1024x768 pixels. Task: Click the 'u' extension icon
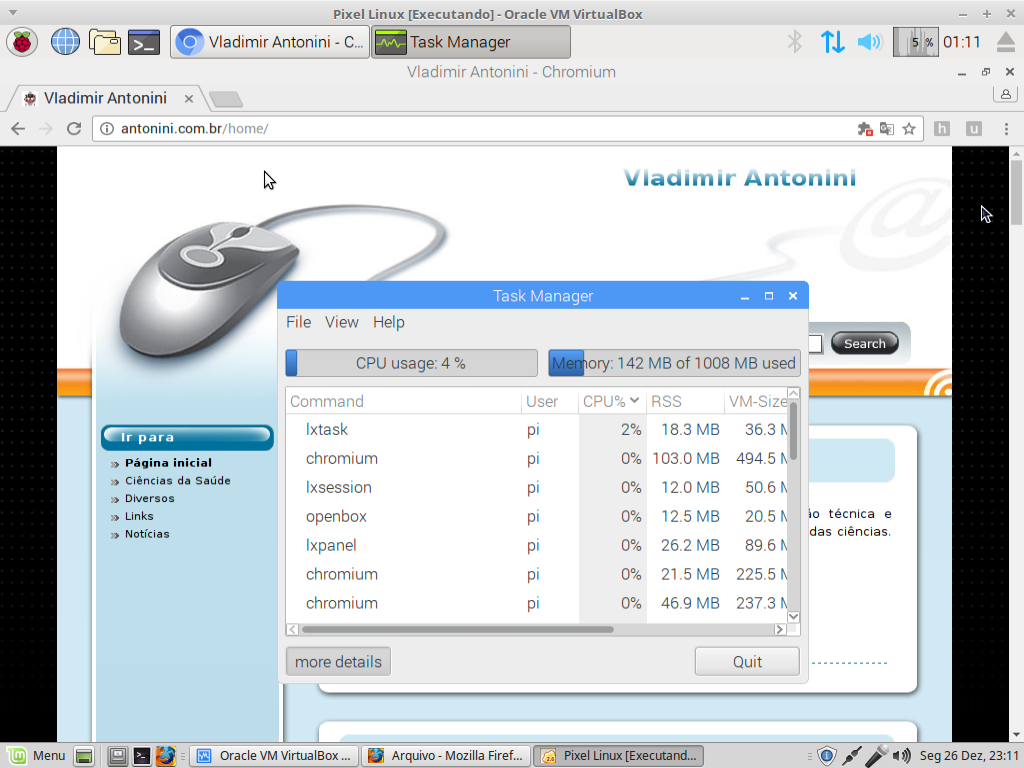click(x=974, y=129)
